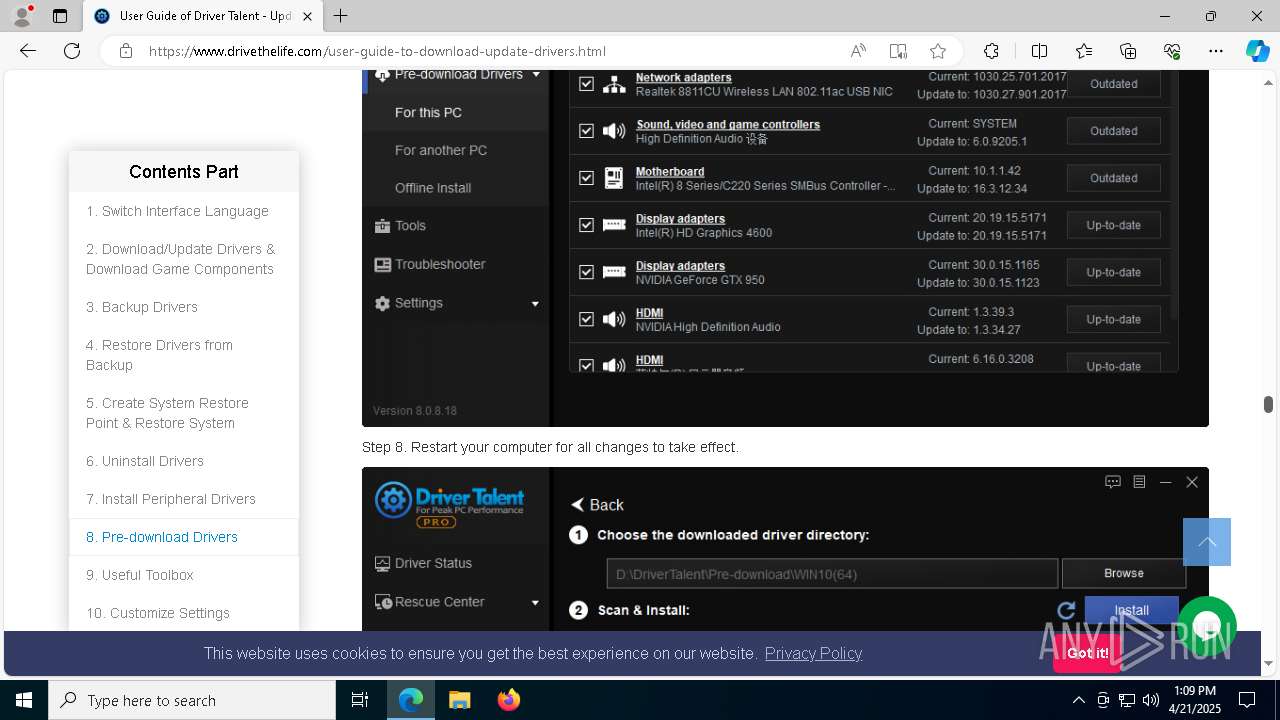This screenshot has width=1280, height=720.
Task: Open the notification center icon
Action: [x=1247, y=700]
